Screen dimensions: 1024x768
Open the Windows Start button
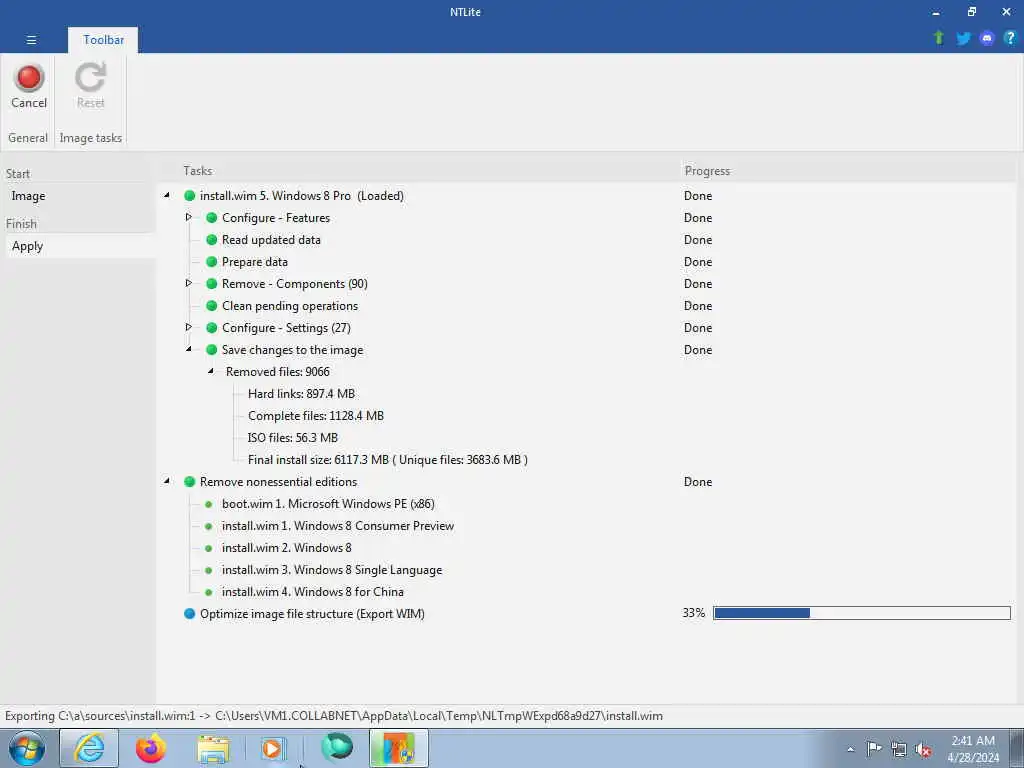(x=27, y=748)
